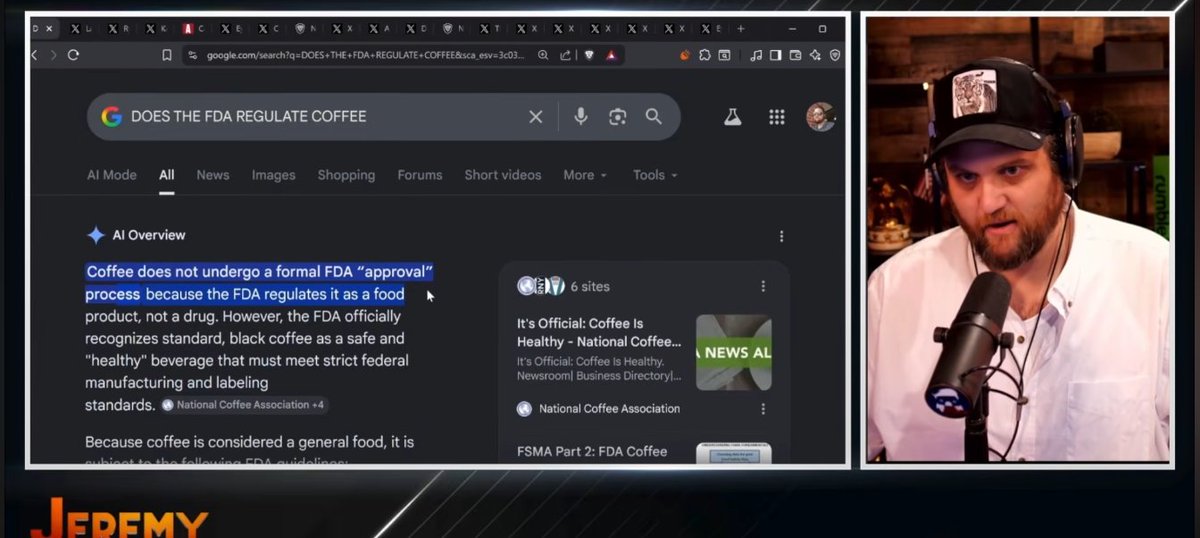1200x538 pixels.
Task: Search by image with Google Lens icon
Action: pos(617,117)
